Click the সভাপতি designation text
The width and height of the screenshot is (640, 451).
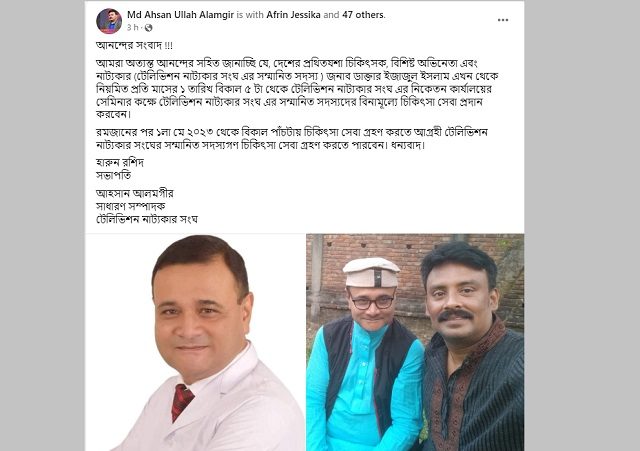(x=113, y=176)
